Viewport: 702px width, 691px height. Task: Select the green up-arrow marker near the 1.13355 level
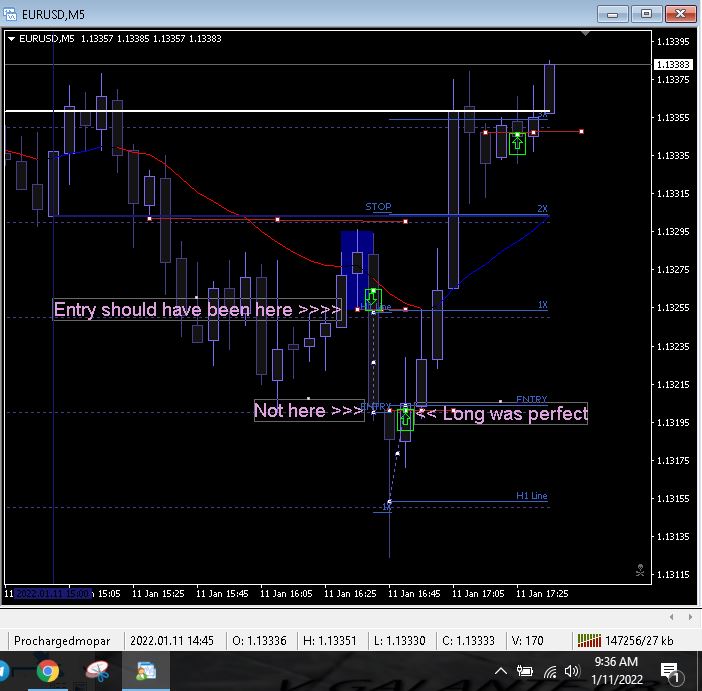click(x=518, y=144)
